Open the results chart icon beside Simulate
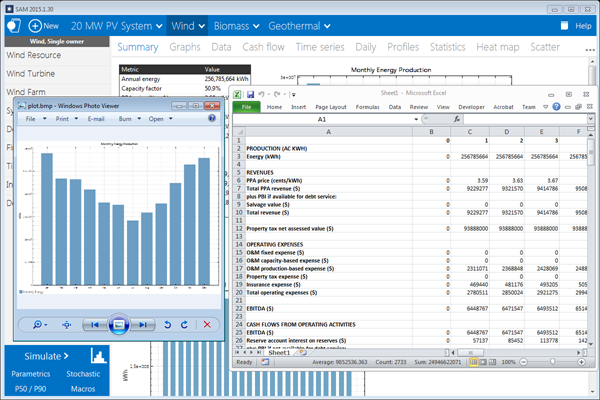The image size is (600, 400). (x=99, y=355)
